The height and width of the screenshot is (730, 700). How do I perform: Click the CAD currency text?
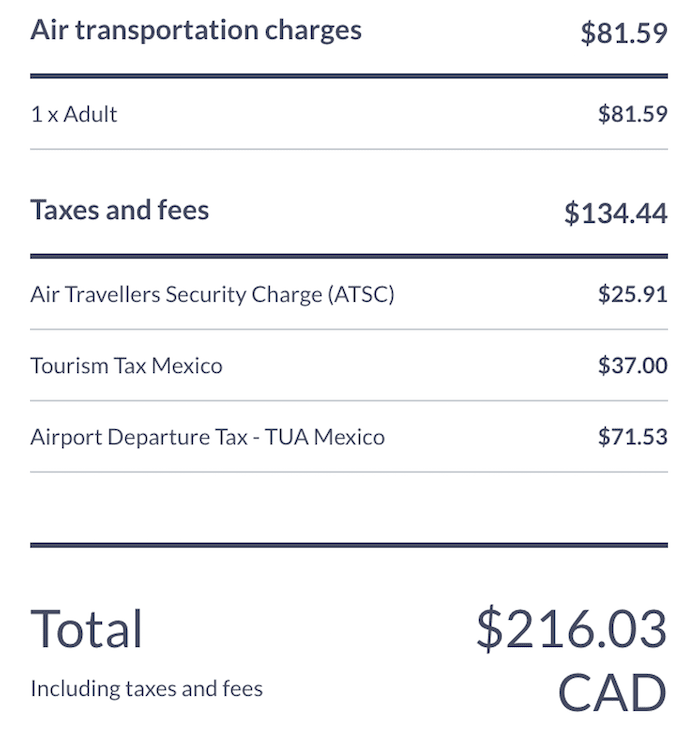click(612, 693)
